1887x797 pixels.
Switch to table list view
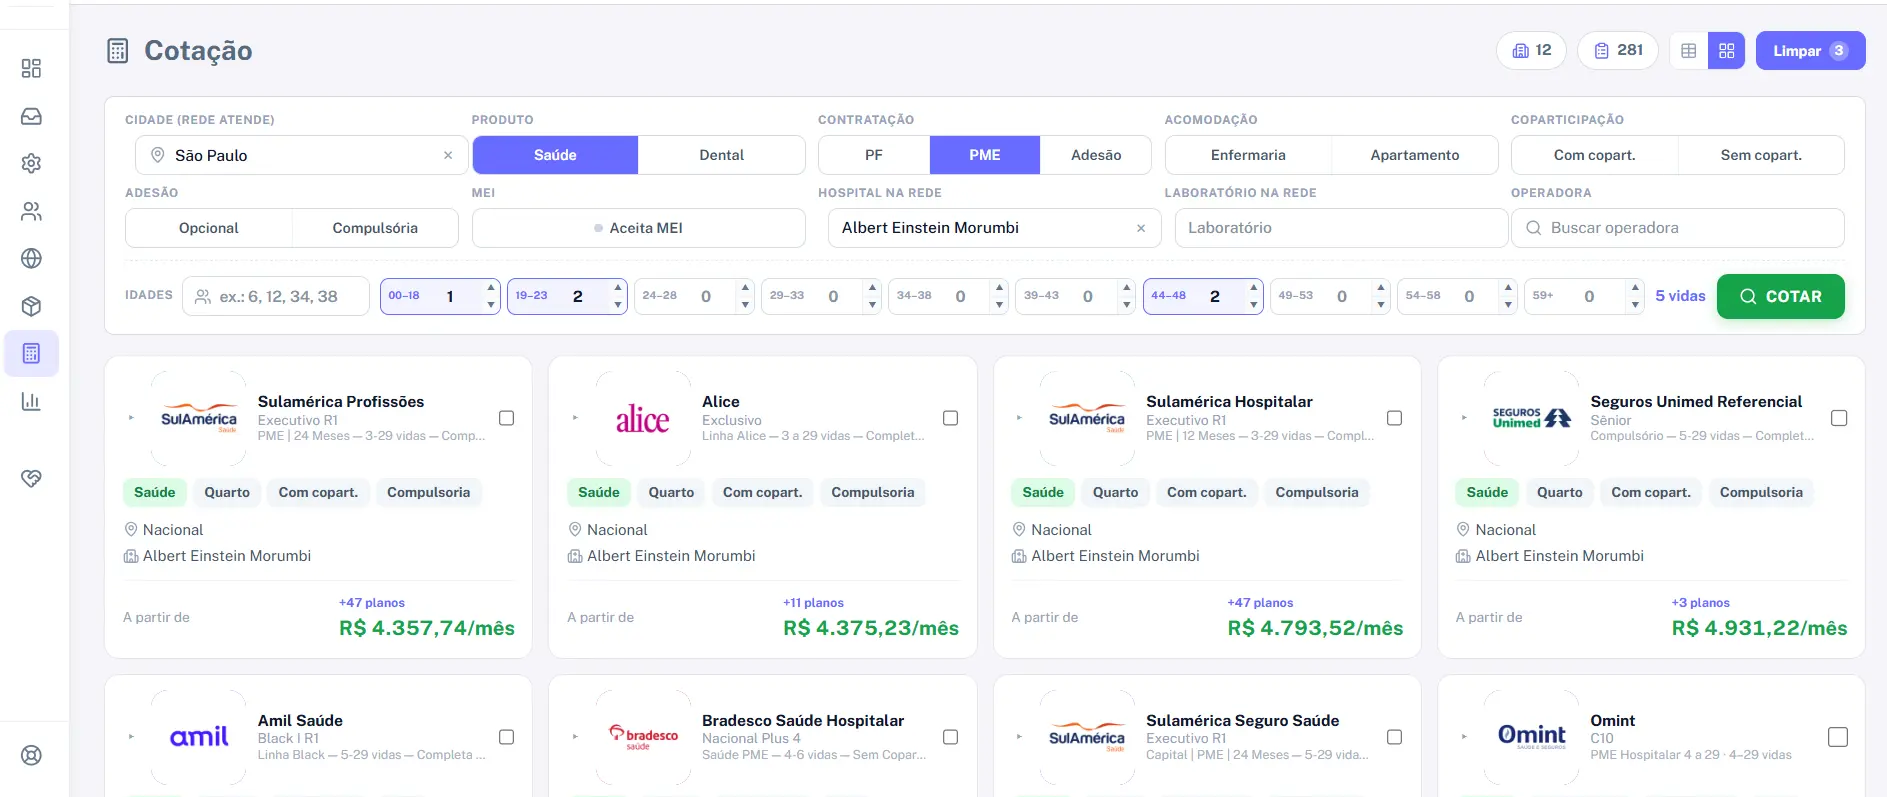1689,51
